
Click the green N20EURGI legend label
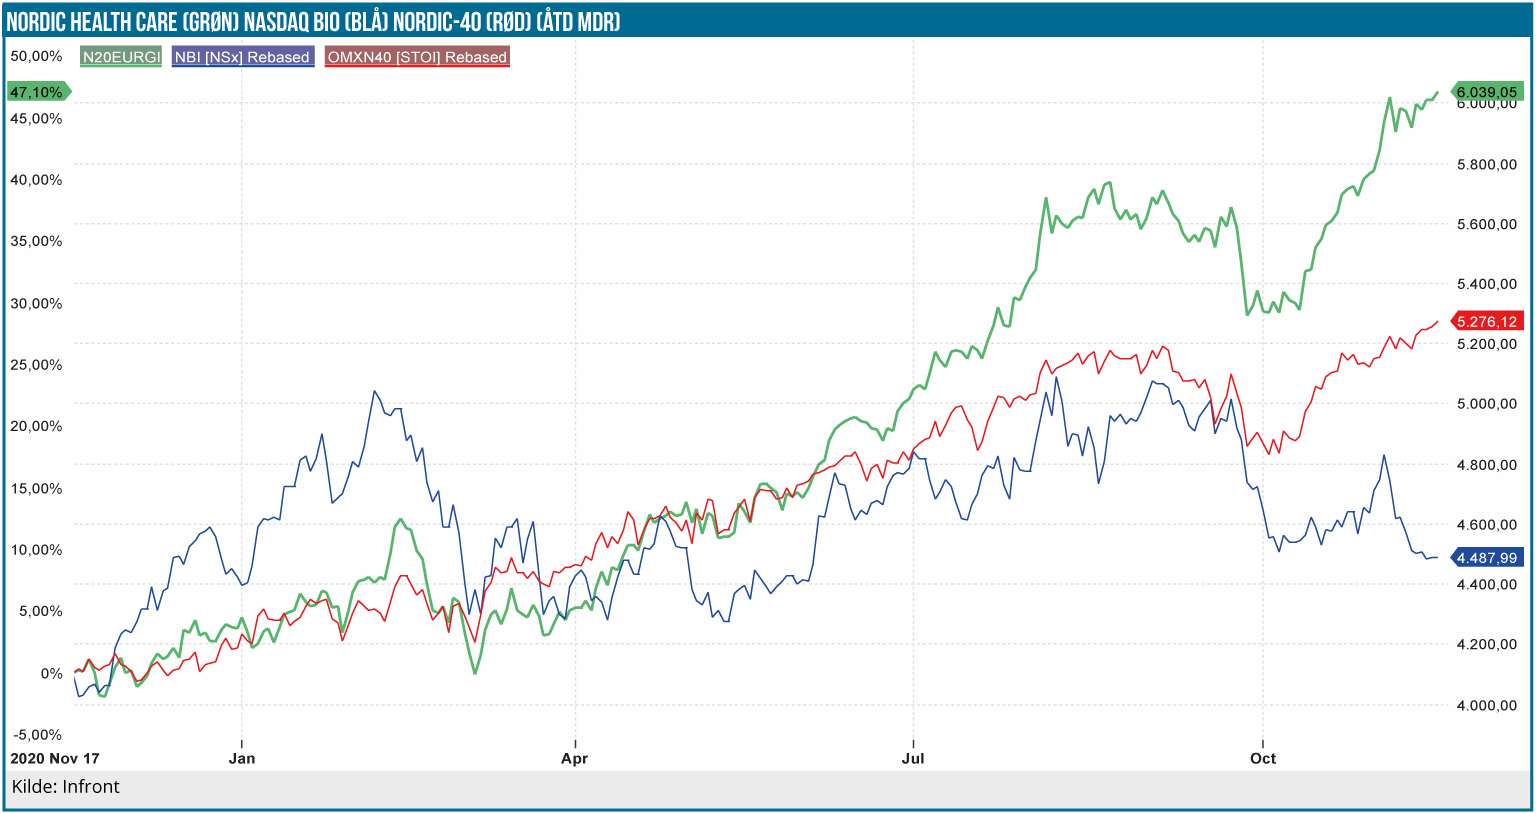click(x=121, y=57)
